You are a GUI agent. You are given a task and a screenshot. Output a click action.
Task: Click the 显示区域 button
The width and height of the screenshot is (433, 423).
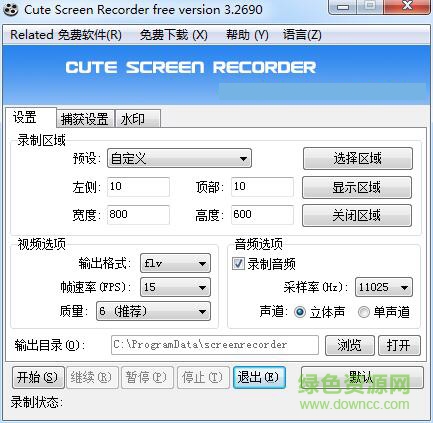(x=357, y=187)
